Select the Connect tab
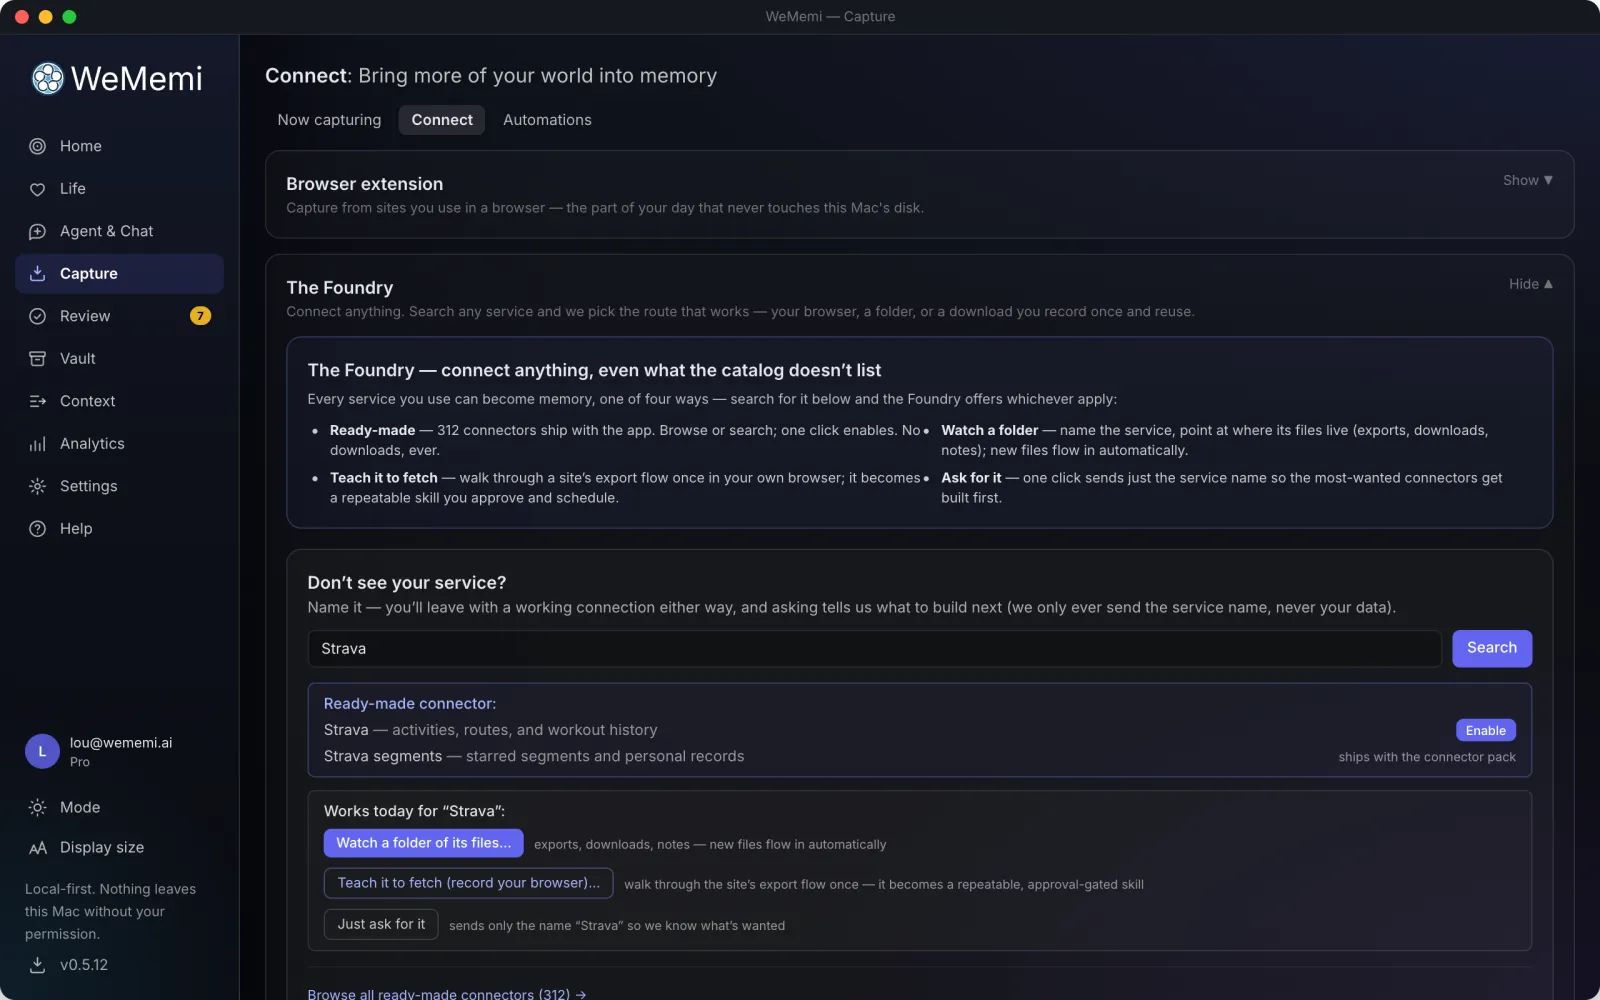1600x1000 pixels. click(442, 120)
